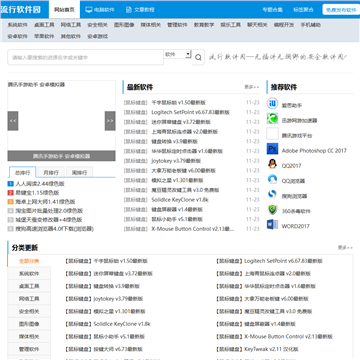Click the magnifier search icon
The height and width of the screenshot is (360, 360).
(198, 57)
